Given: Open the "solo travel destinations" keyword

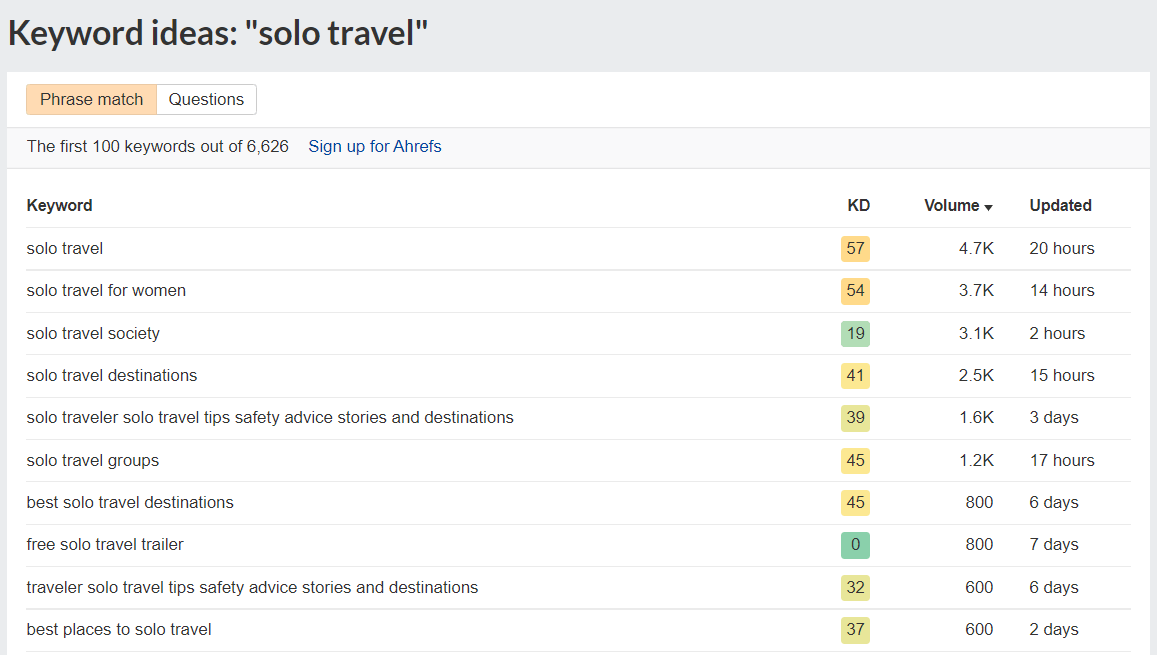Looking at the screenshot, I should pos(112,375).
